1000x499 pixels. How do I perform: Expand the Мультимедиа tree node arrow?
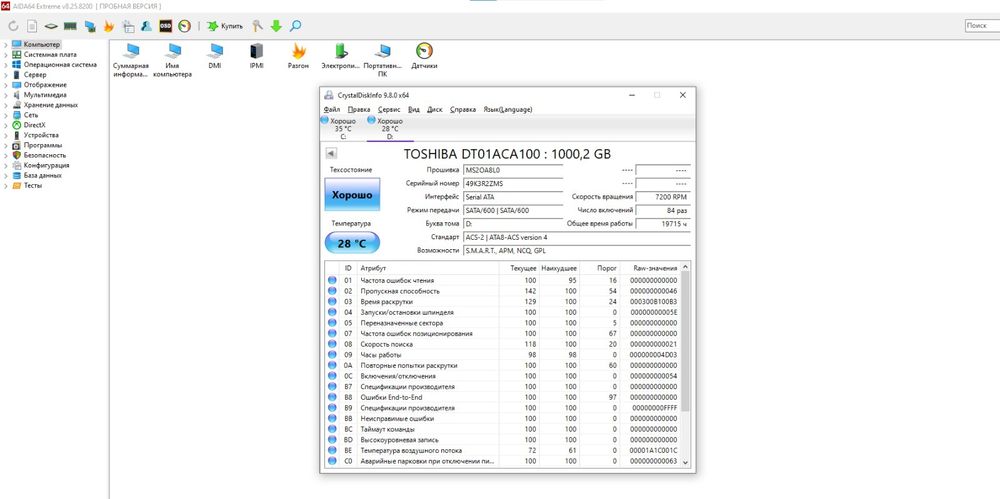tap(6, 95)
